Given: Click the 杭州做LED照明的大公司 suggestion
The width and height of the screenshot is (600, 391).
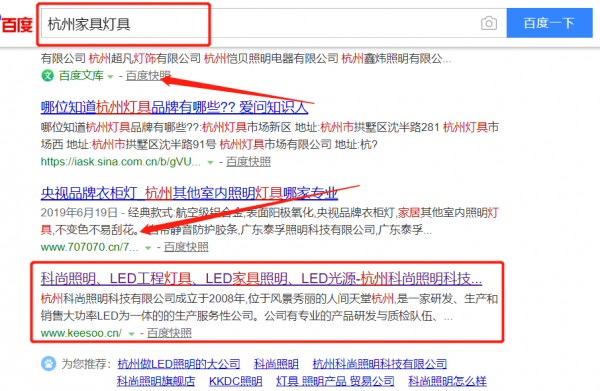Looking at the screenshot, I should (x=179, y=364).
